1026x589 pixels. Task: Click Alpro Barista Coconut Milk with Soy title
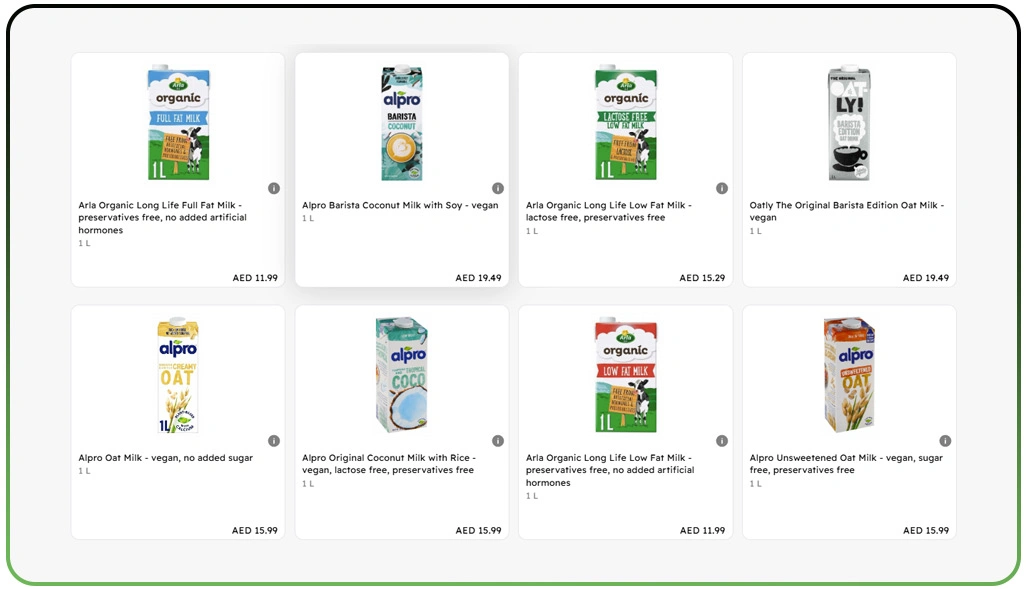(x=400, y=206)
